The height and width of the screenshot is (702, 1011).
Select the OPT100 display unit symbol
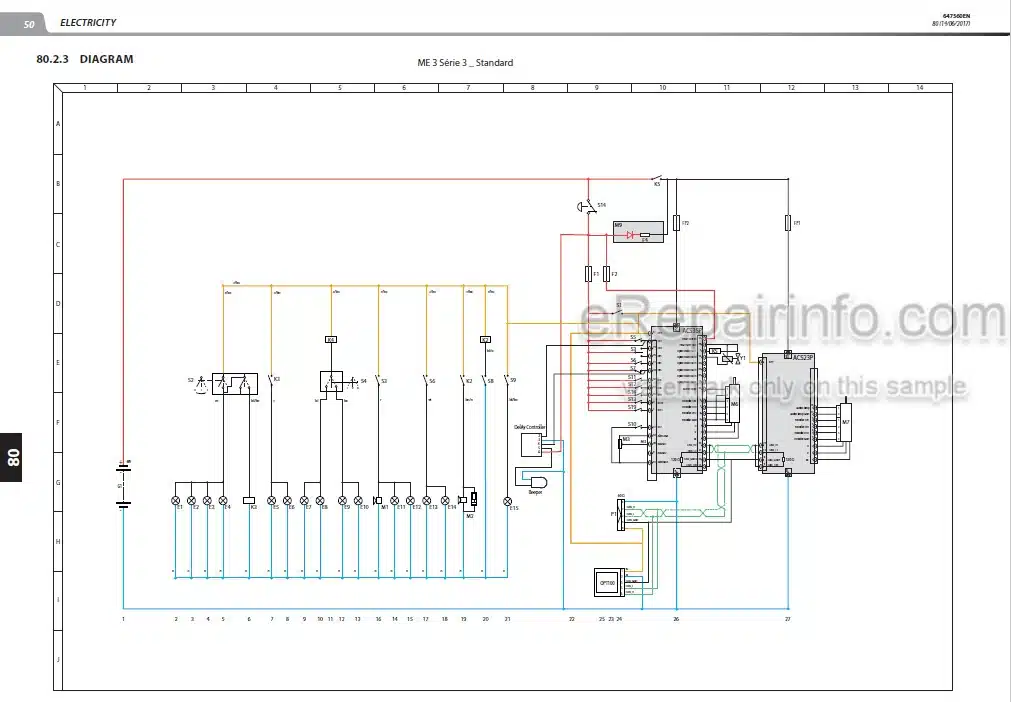click(x=610, y=582)
